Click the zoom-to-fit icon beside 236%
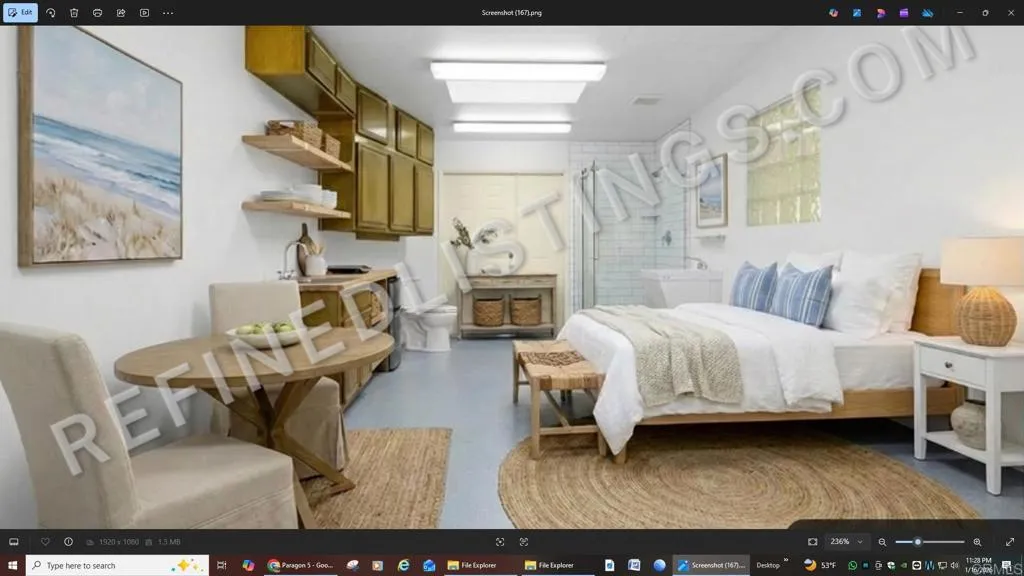This screenshot has height=576, width=1024. (x=813, y=542)
